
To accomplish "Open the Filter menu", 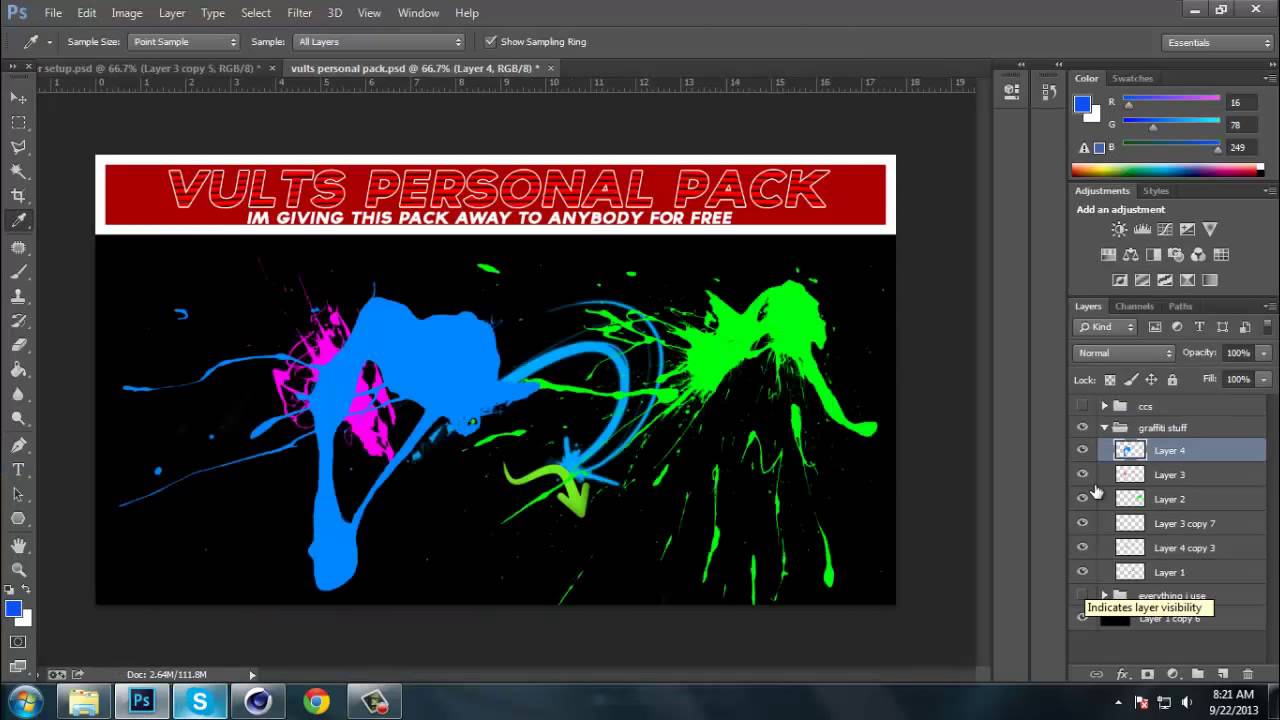I will coord(300,13).
